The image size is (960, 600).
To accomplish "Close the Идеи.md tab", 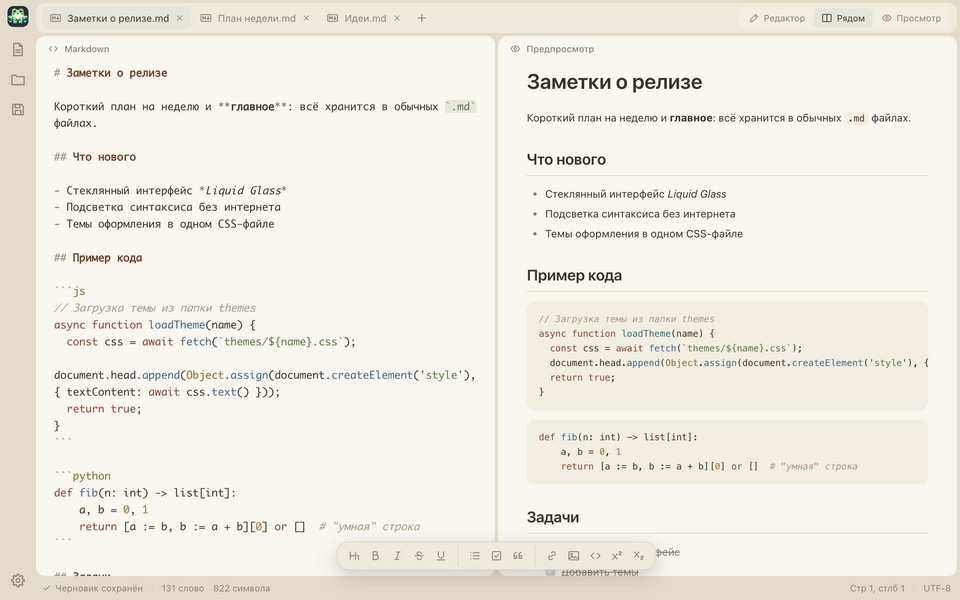I will click(x=397, y=18).
